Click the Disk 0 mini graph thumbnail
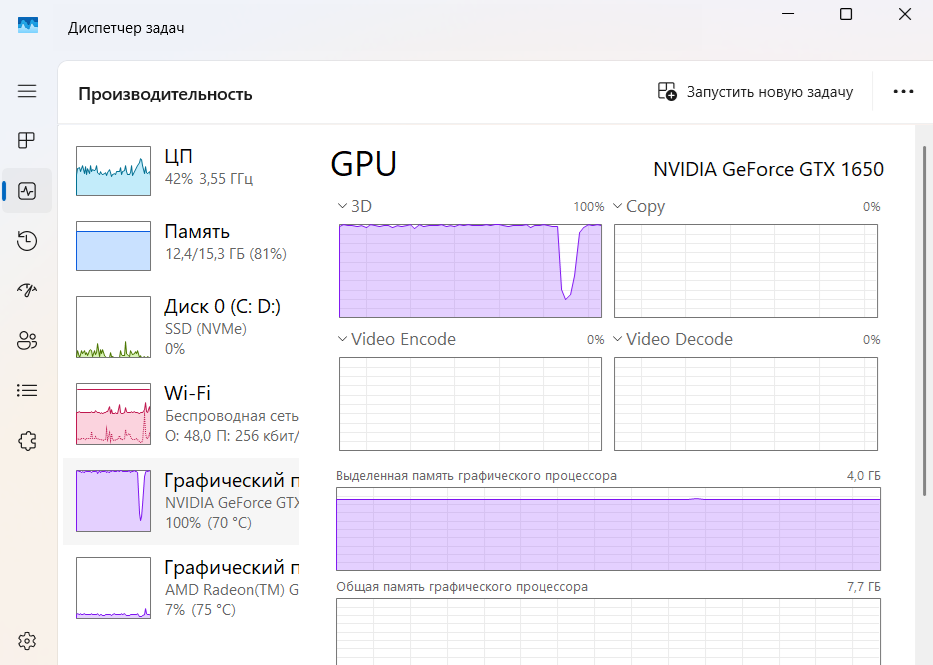This screenshot has height=665, width=933. click(113, 327)
